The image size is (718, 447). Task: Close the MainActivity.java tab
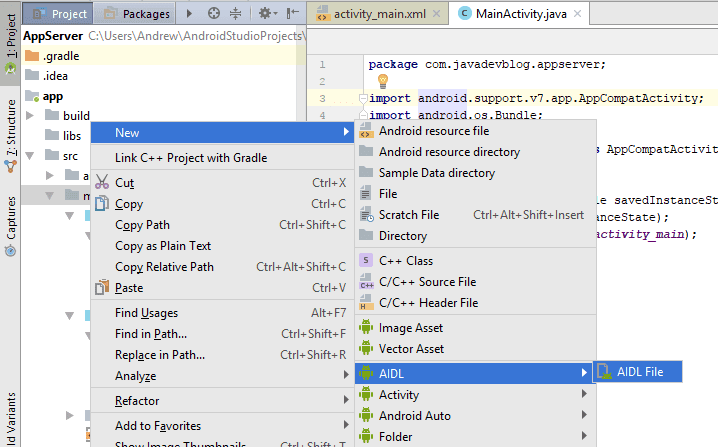[577, 14]
